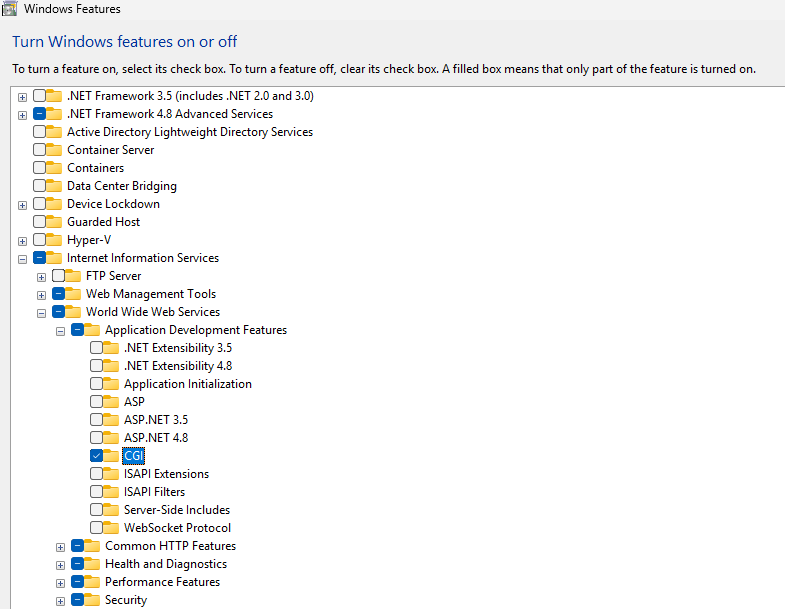Screen dimensions: 785x609
Task: Click folder icon beside Internet Information Services
Action: (x=54, y=258)
